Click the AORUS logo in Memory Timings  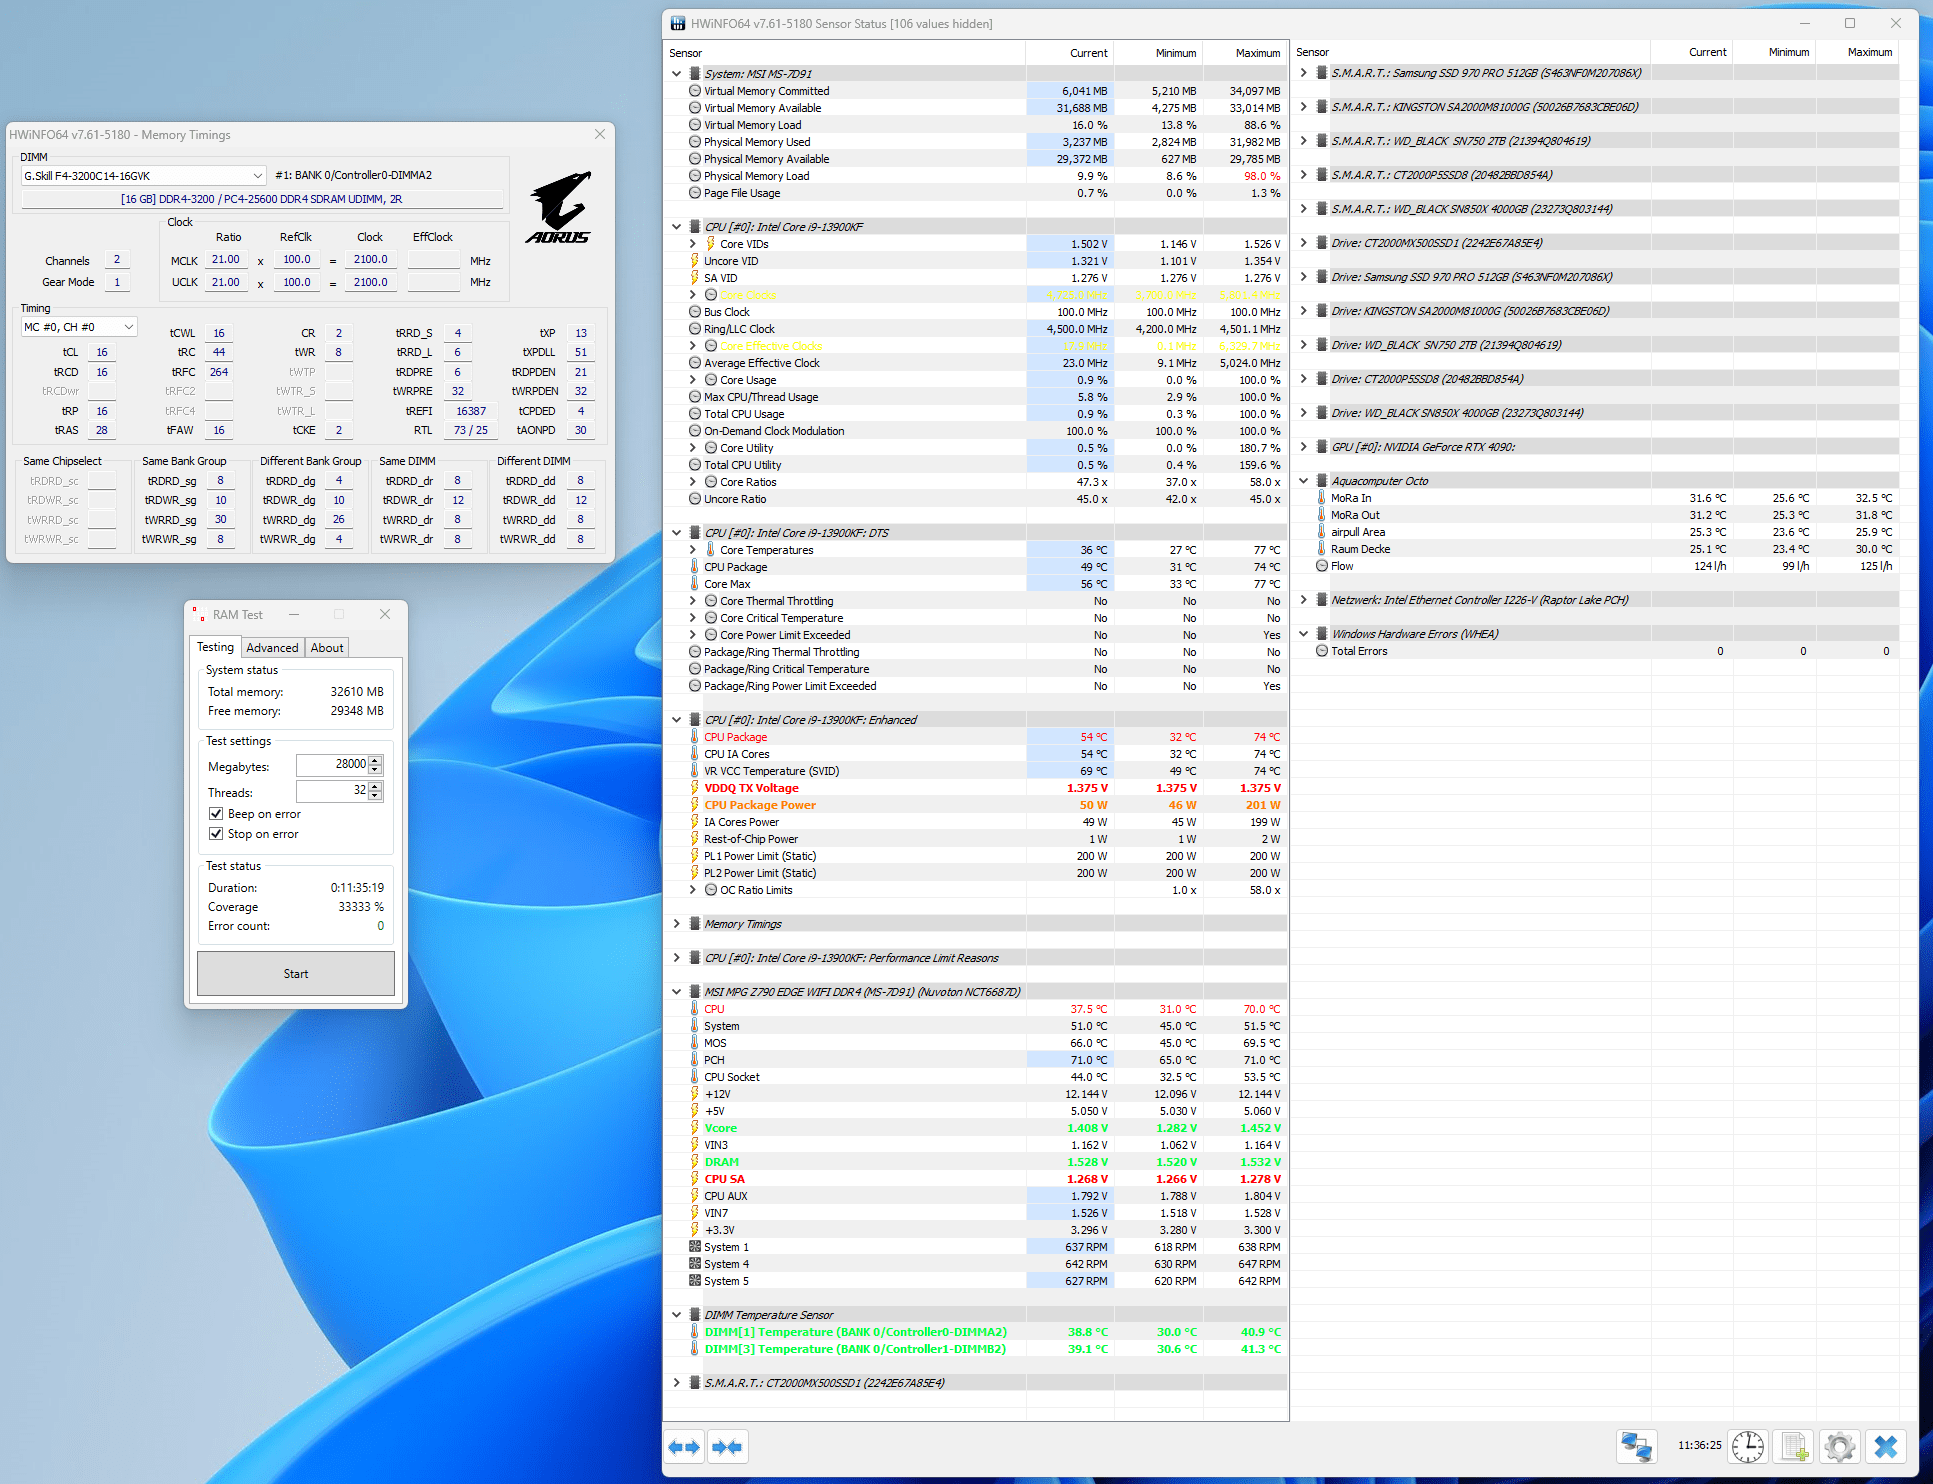(x=559, y=207)
